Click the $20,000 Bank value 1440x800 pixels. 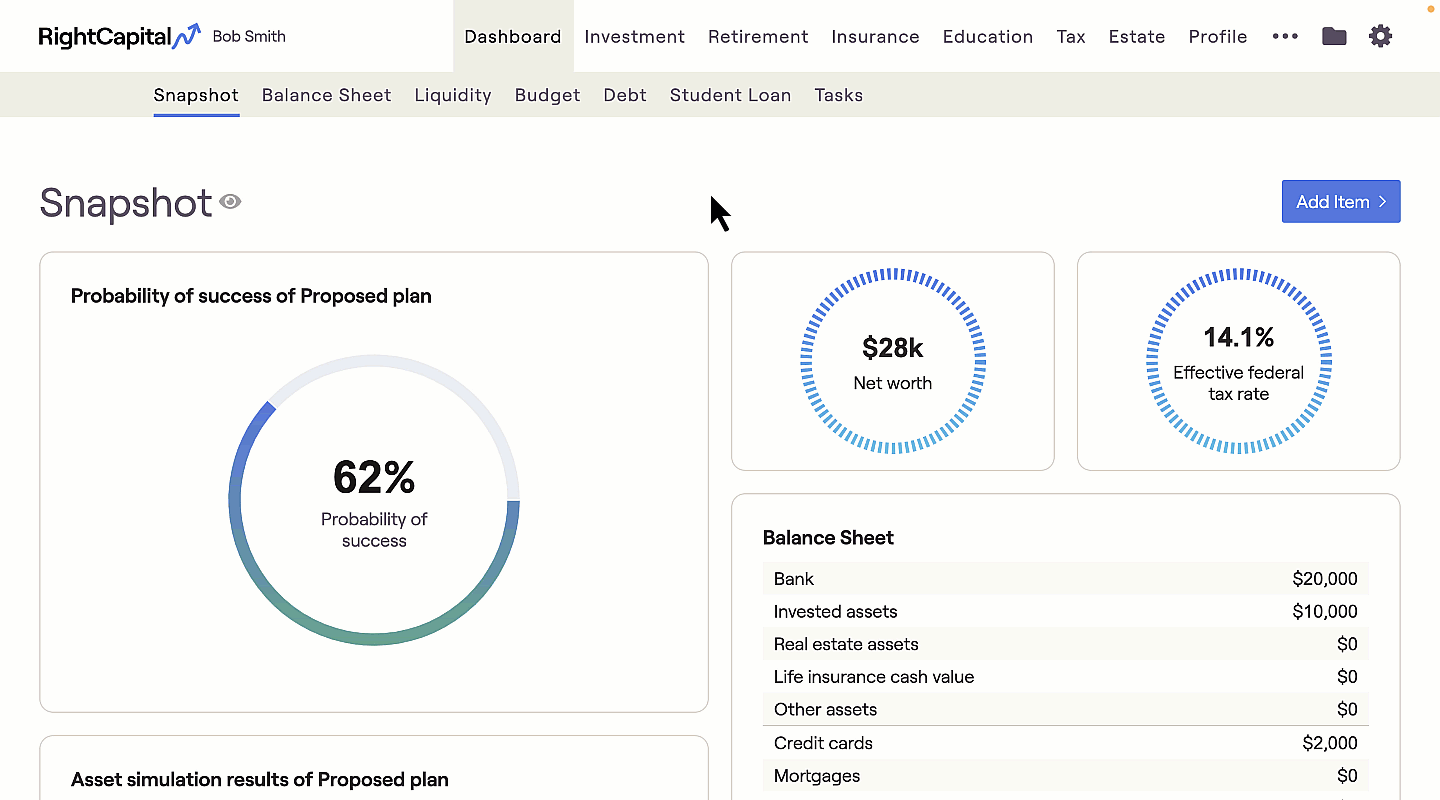click(x=1325, y=579)
